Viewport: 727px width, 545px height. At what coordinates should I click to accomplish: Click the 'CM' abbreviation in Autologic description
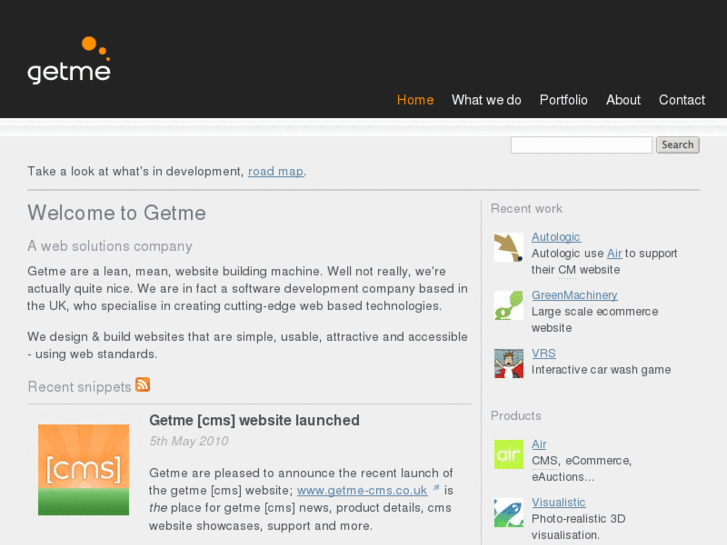pyautogui.click(x=567, y=270)
